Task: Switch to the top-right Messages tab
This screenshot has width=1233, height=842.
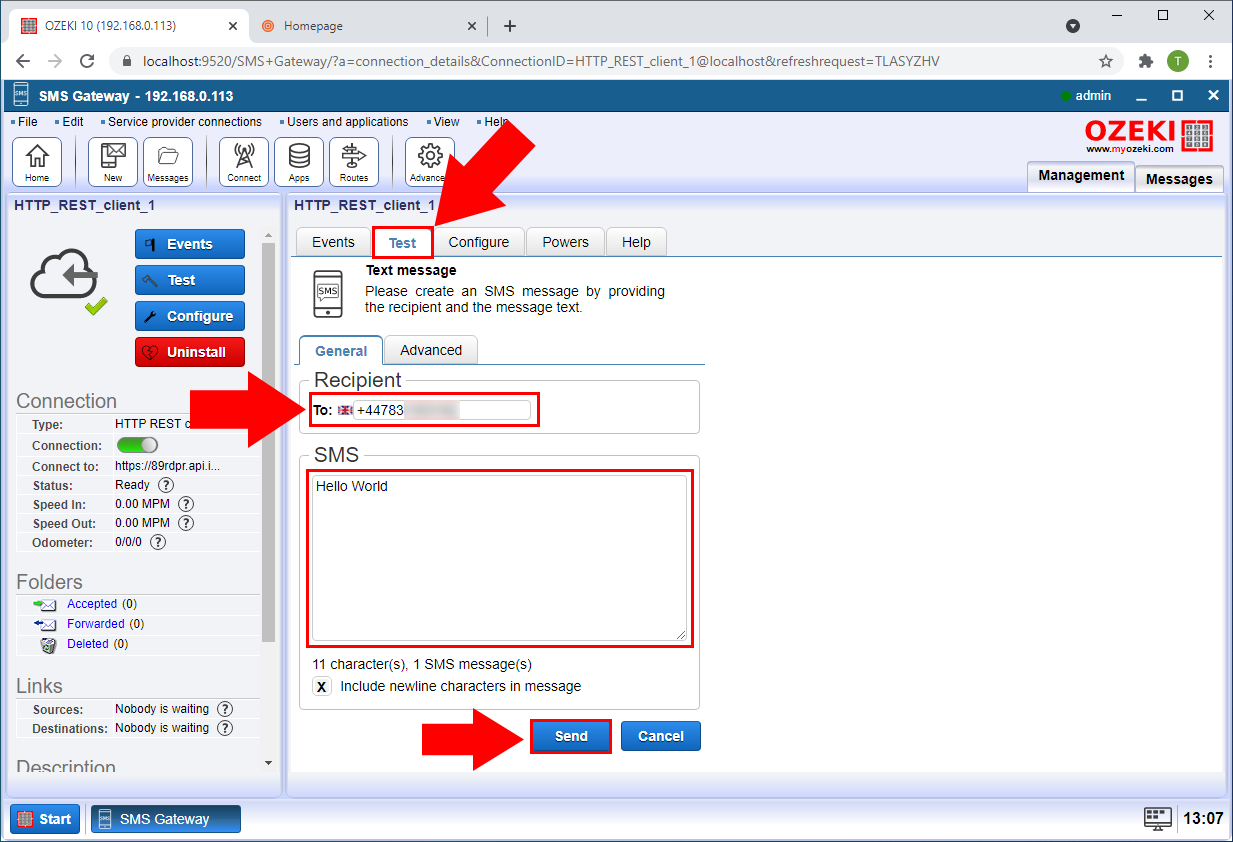Action: (1179, 178)
